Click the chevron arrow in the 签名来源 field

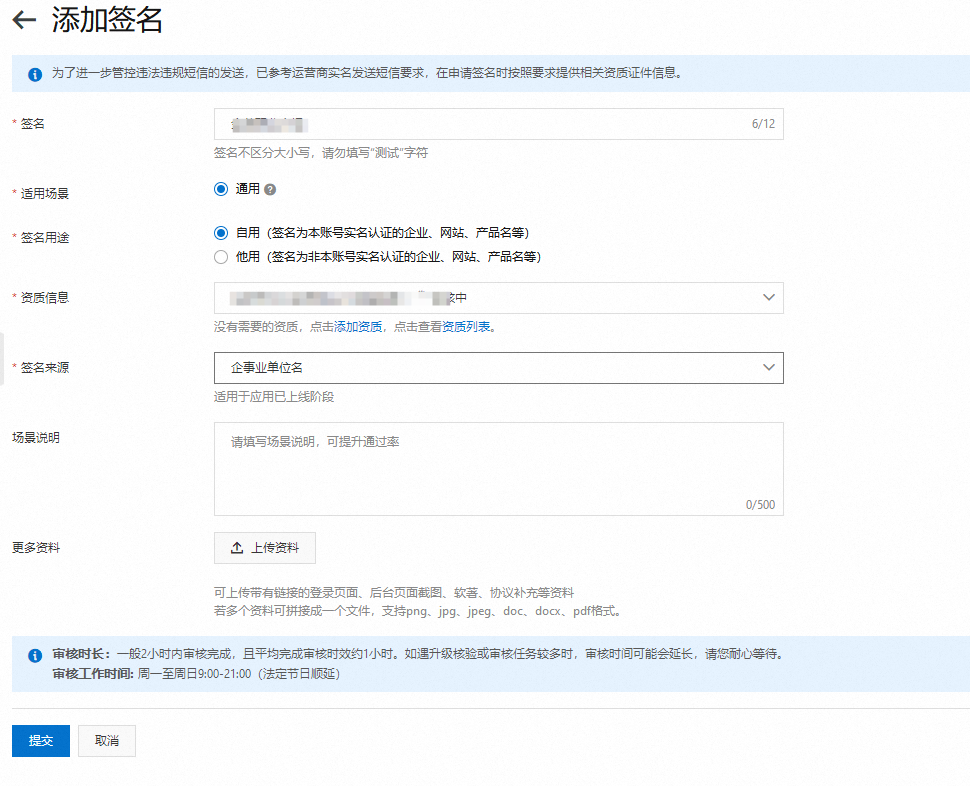click(768, 368)
